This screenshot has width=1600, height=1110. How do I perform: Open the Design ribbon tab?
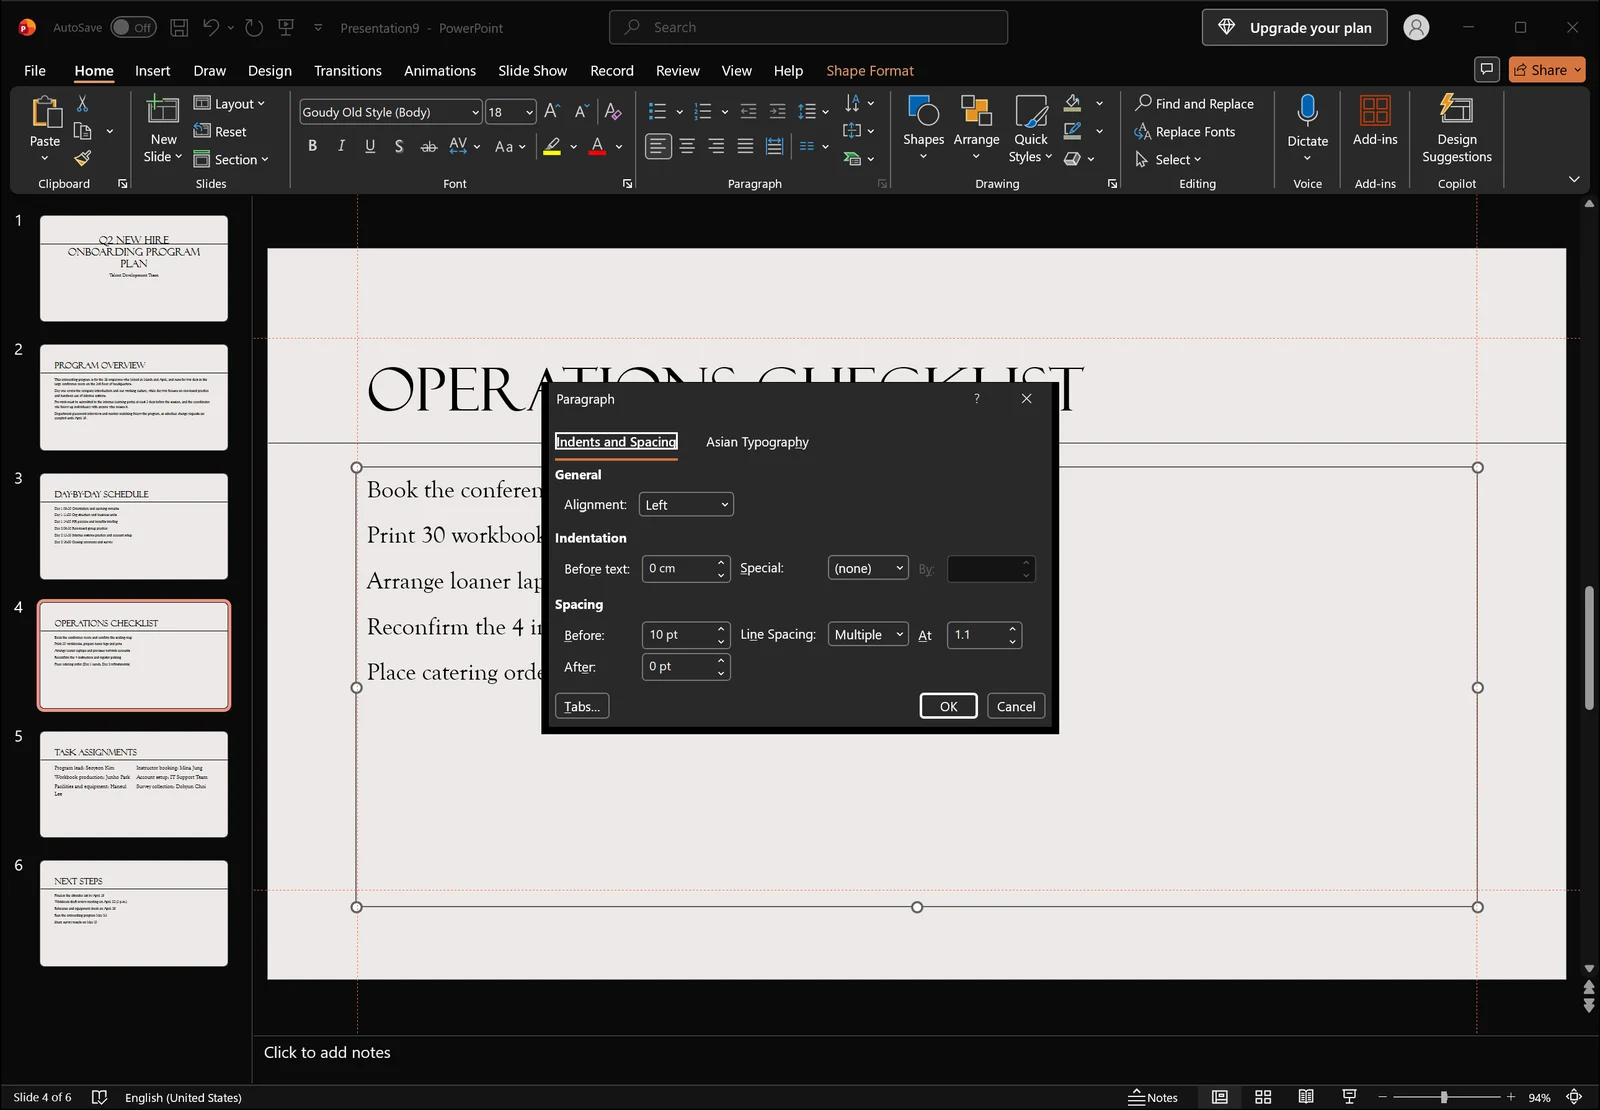coord(270,70)
